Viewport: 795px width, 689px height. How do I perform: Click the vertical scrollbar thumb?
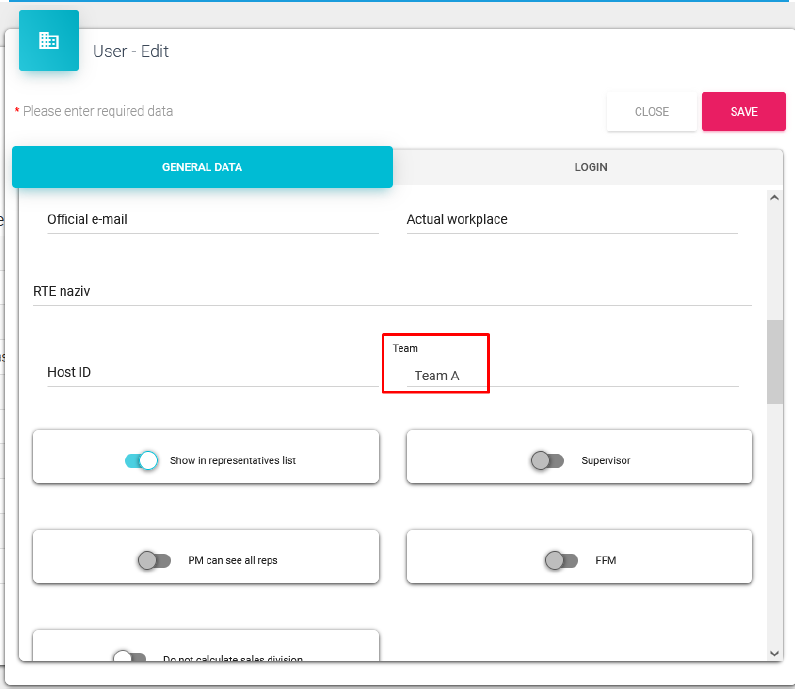pos(774,361)
